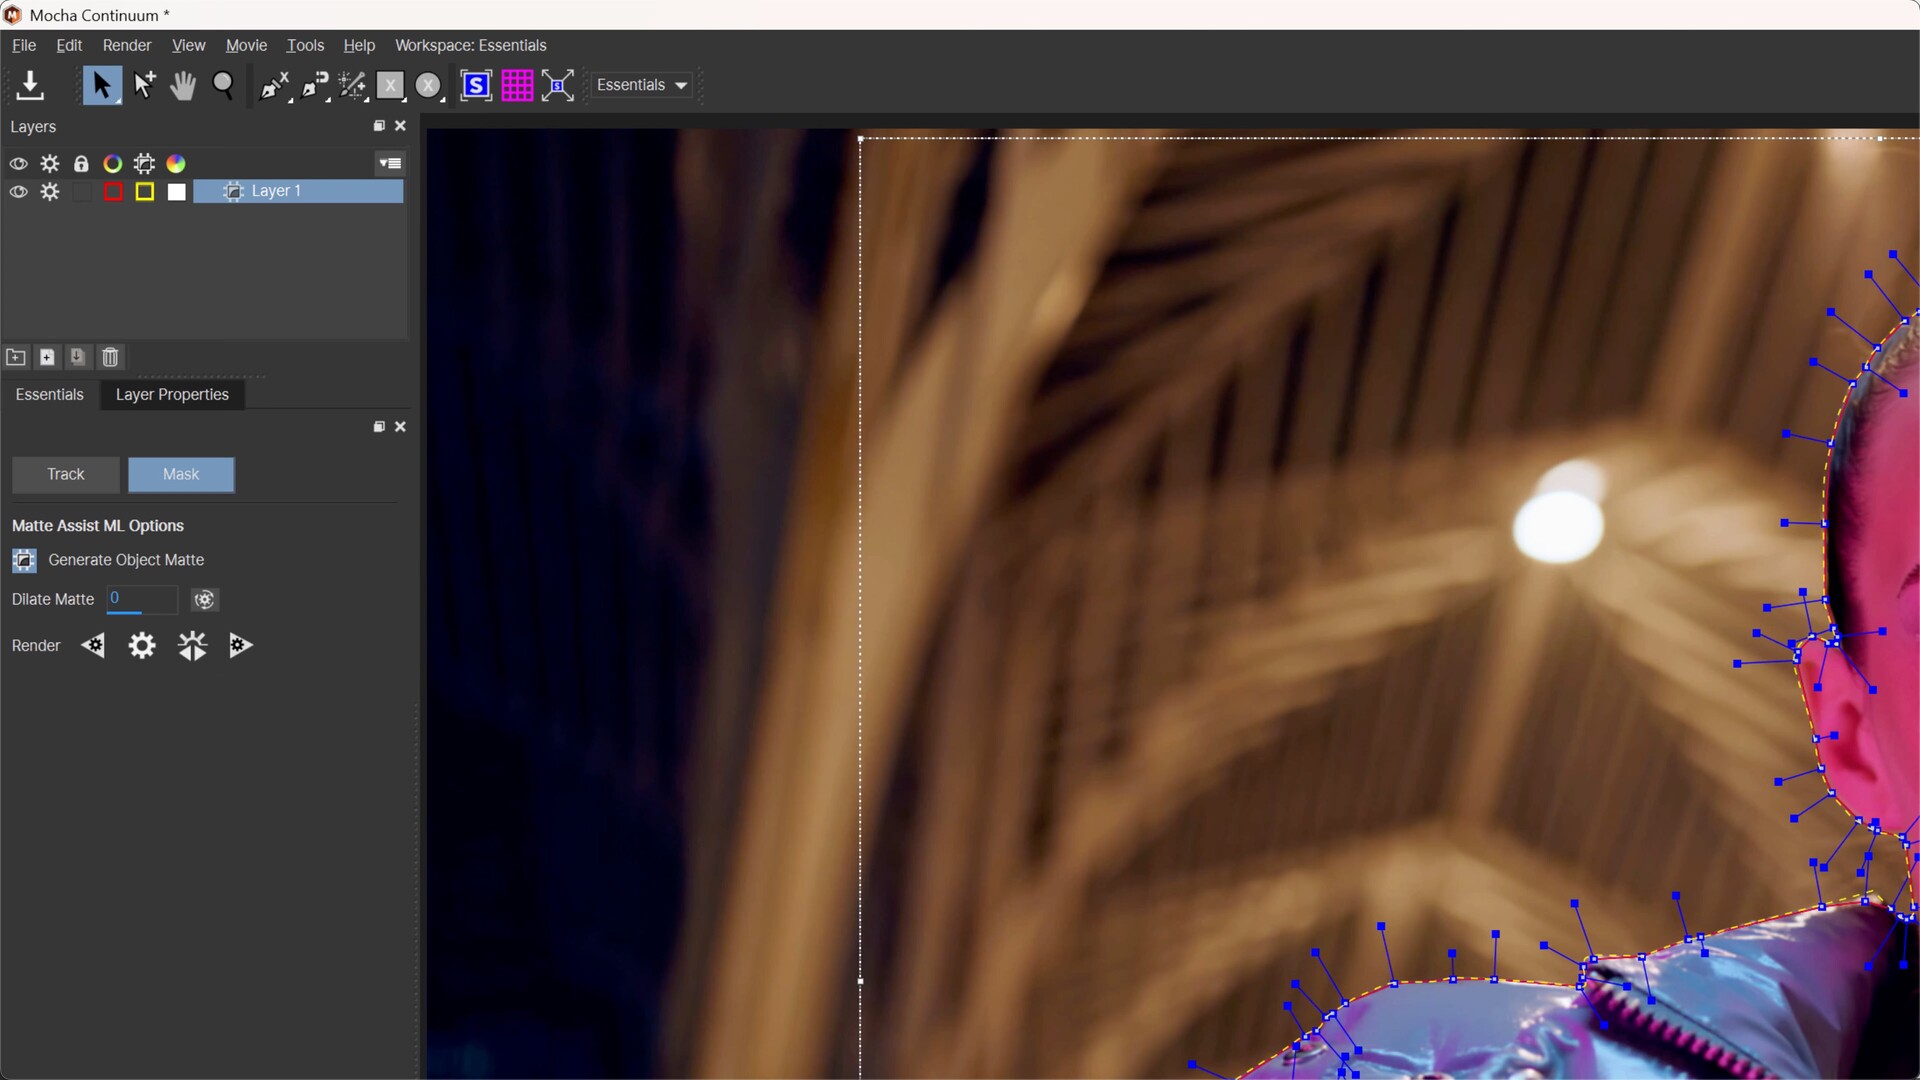
Task: Undock the Layer Properties panel float button
Action: 379,427
